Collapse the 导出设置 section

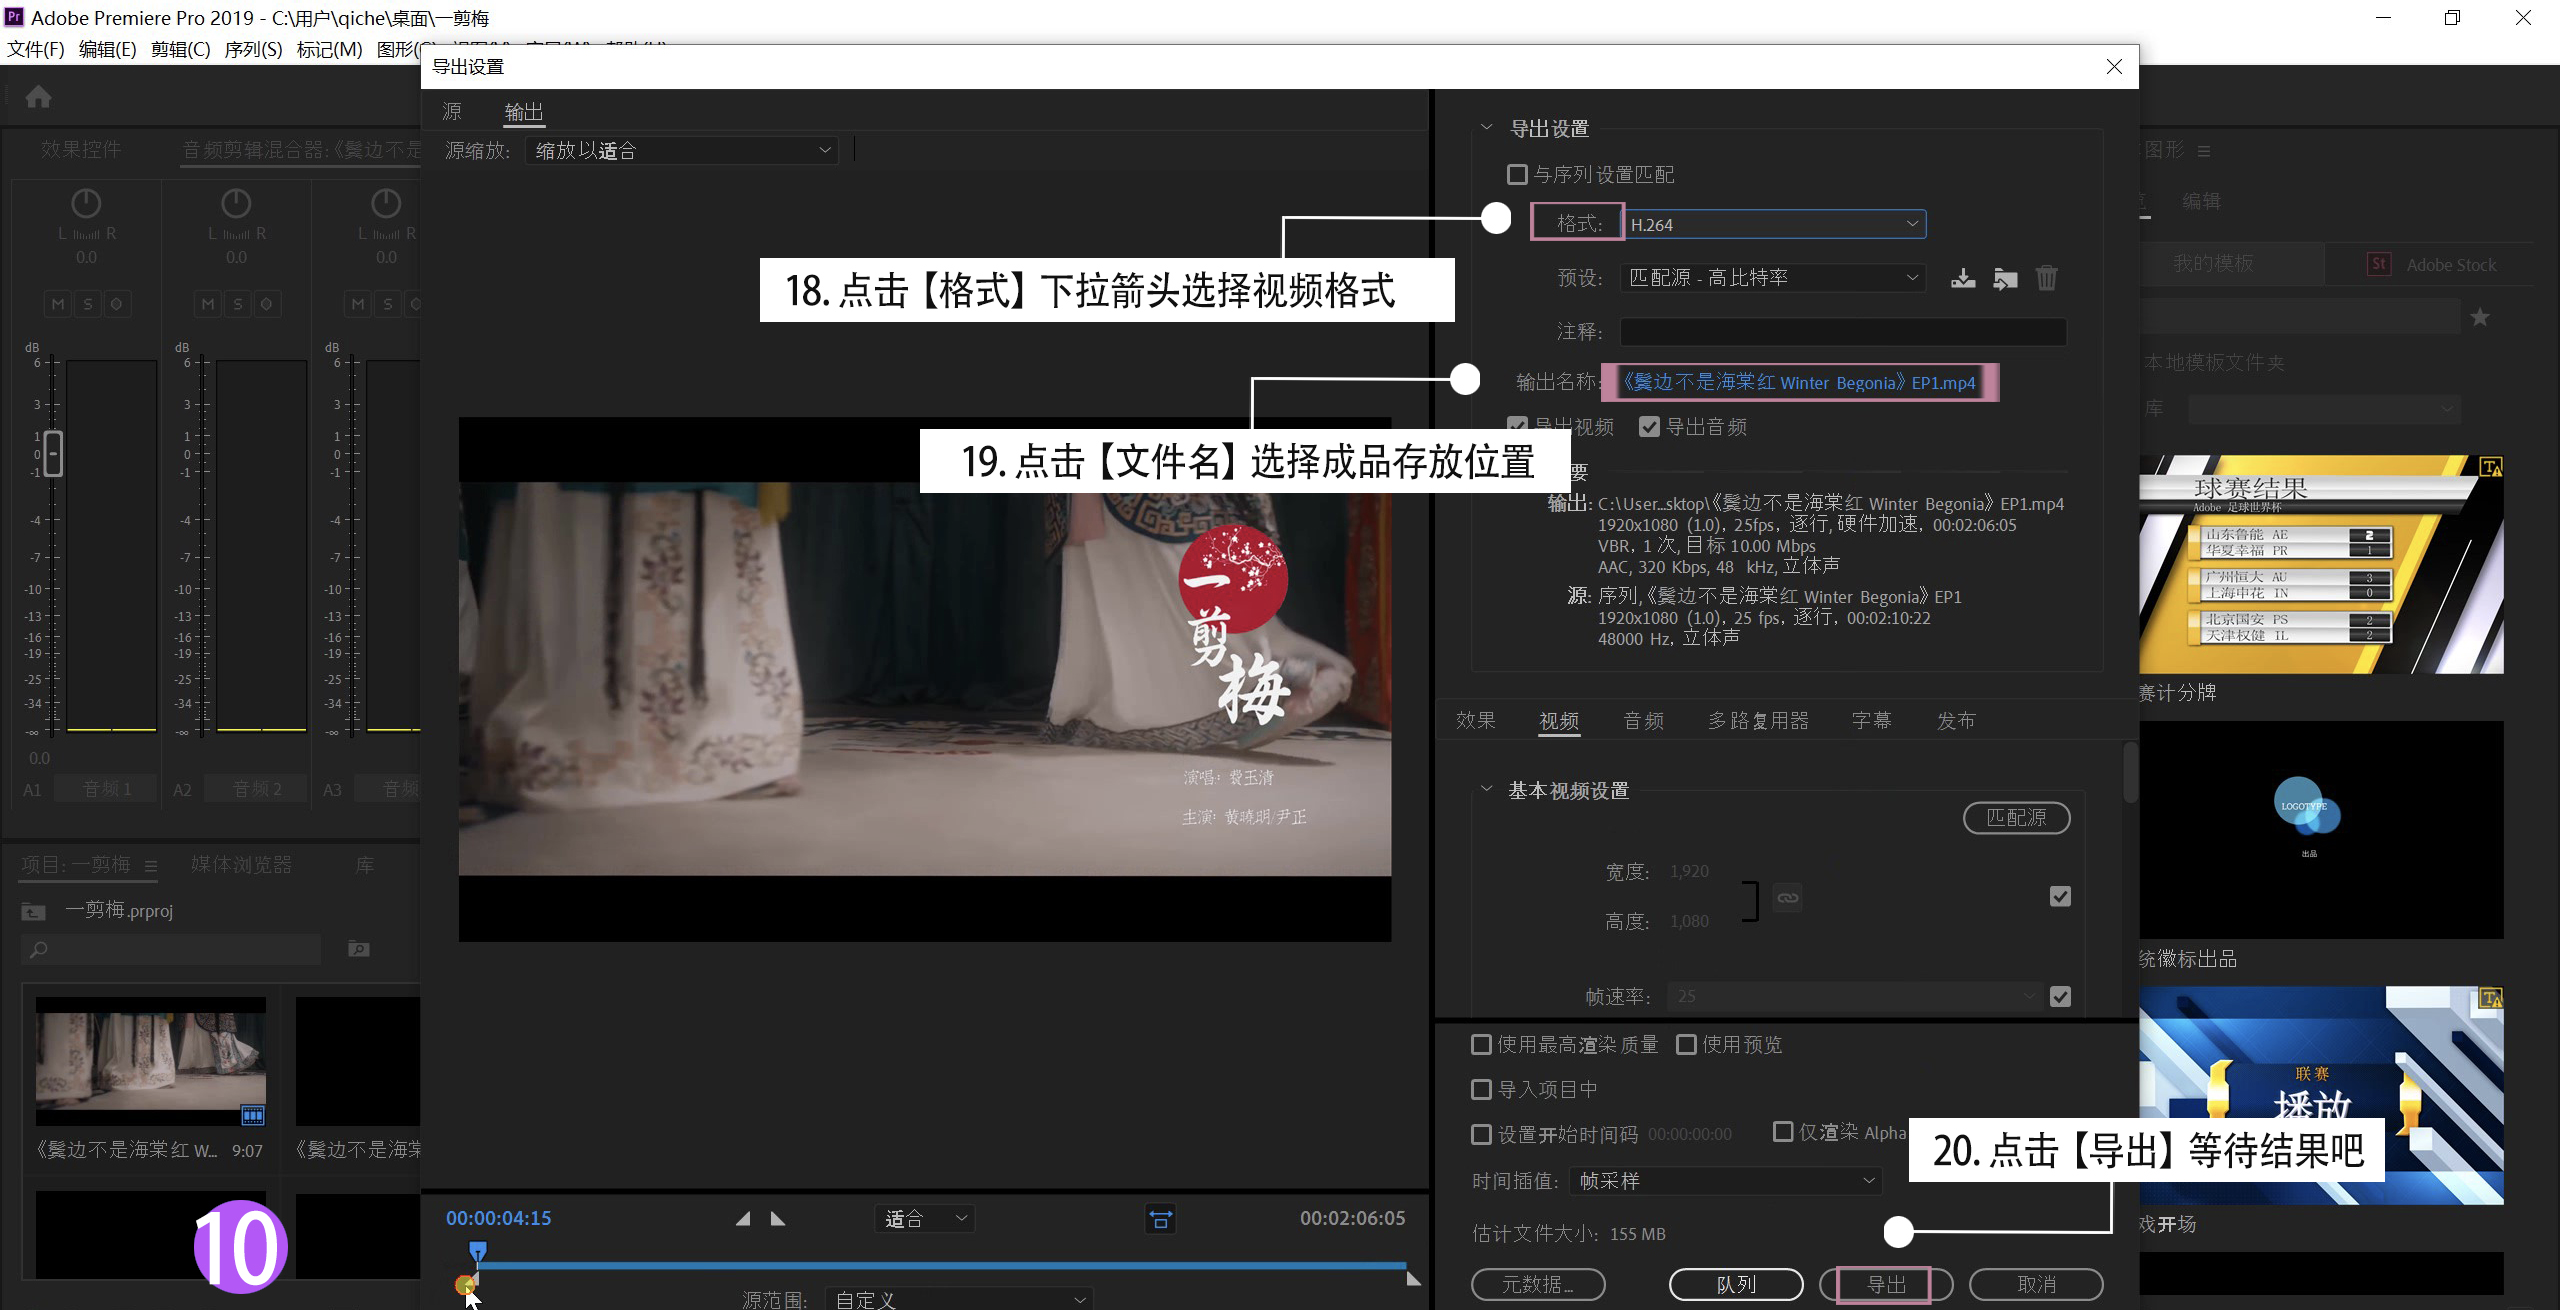click(1486, 127)
